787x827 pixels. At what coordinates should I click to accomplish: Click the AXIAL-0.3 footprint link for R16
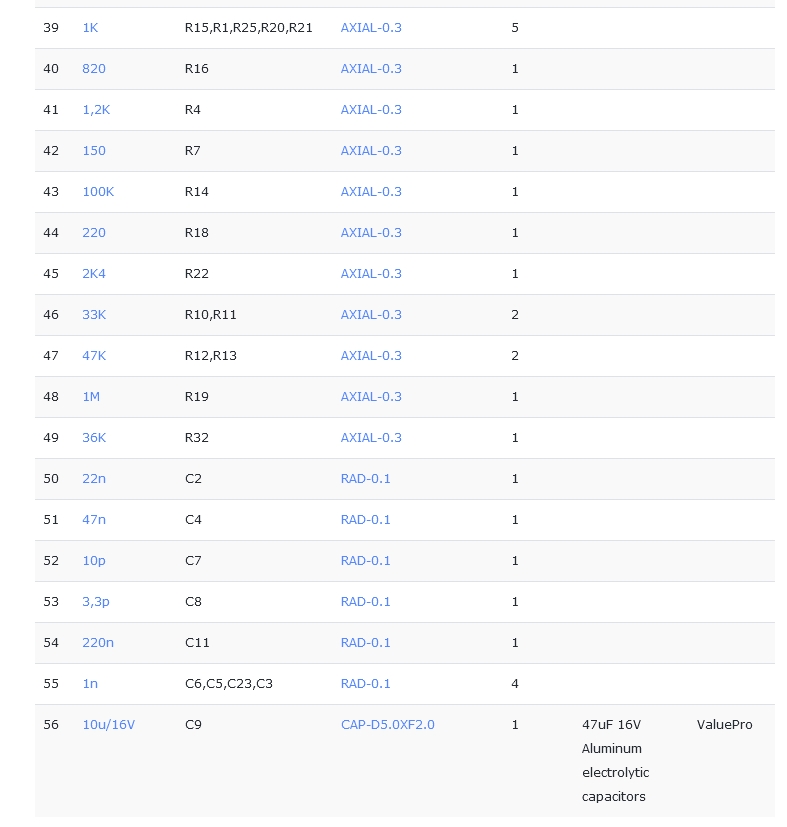coord(371,69)
